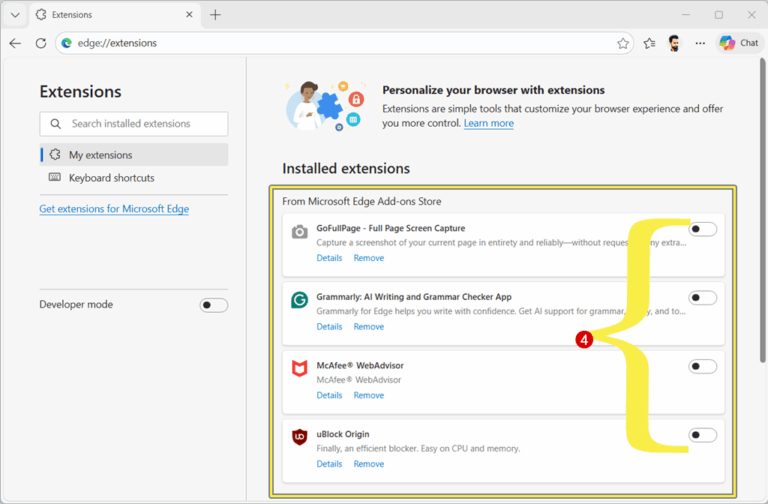
Task: Click the Installed extensions heading
Action: click(x=346, y=168)
